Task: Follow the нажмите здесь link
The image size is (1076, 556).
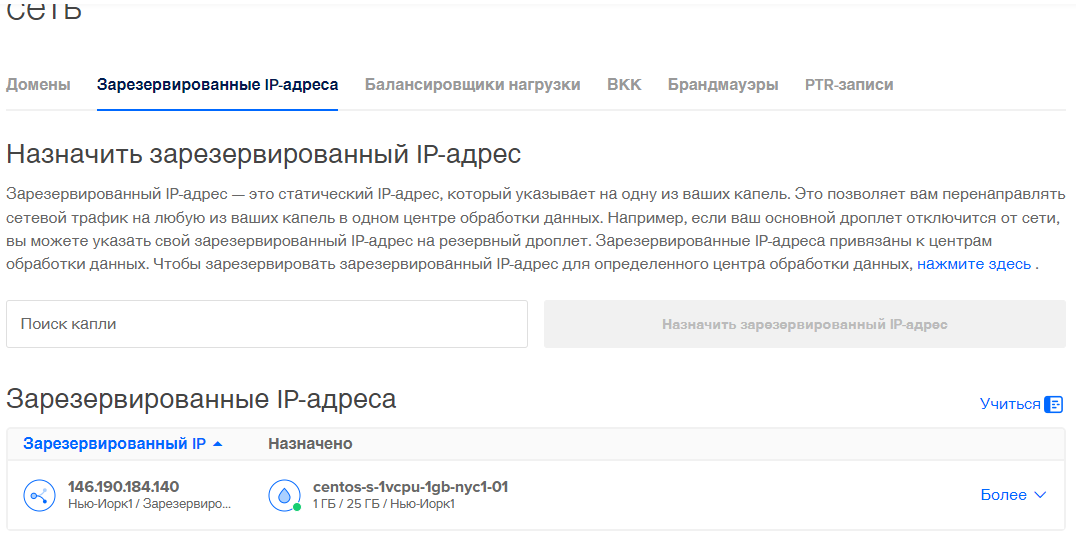Action: point(973,264)
